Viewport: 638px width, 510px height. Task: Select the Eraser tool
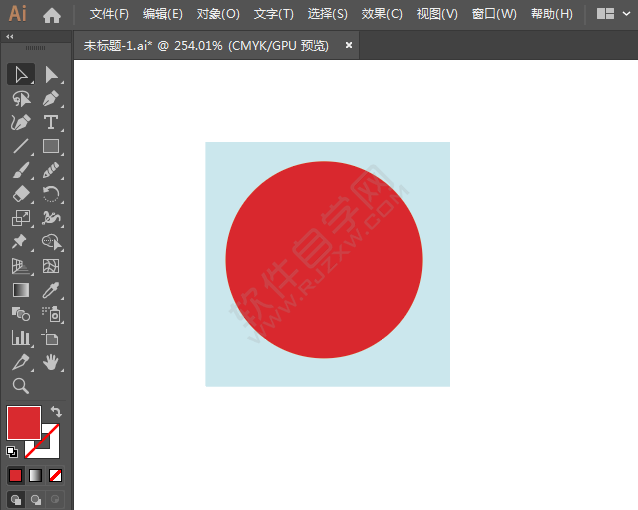pos(21,194)
